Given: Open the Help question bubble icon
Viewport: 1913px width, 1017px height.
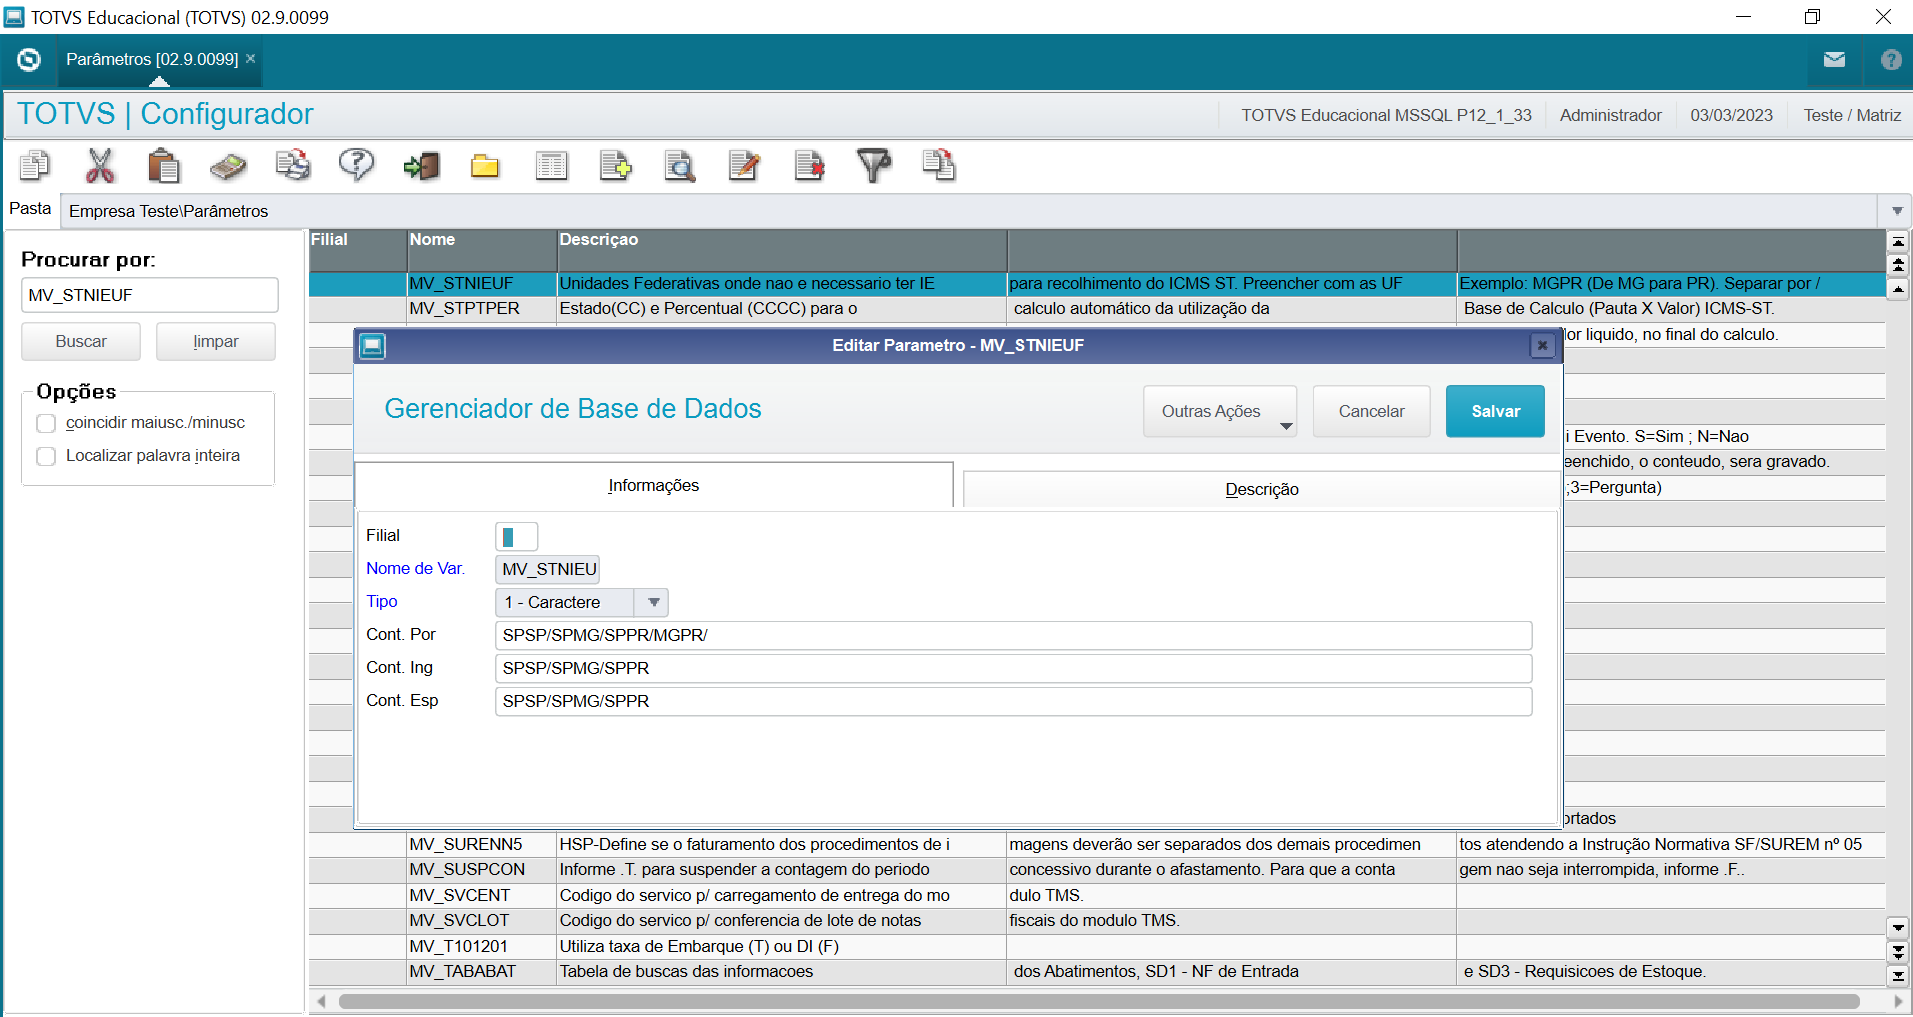Looking at the screenshot, I should click(356, 165).
